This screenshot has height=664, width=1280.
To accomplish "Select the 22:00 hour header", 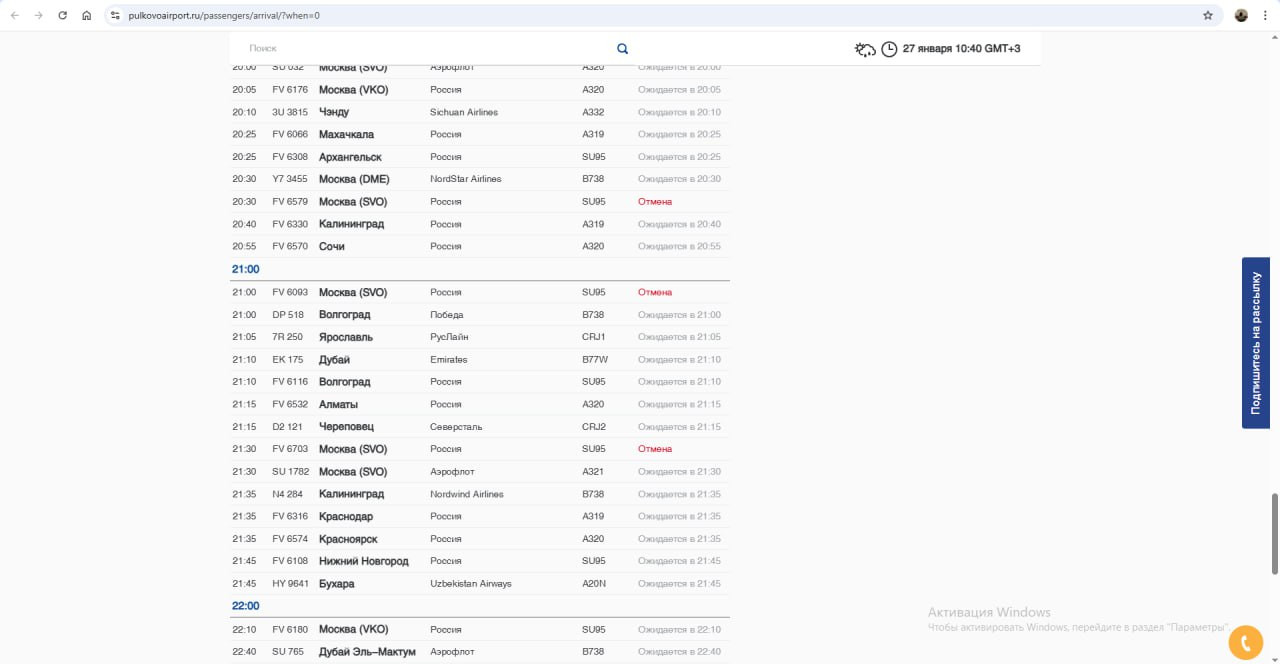I will 246,606.
